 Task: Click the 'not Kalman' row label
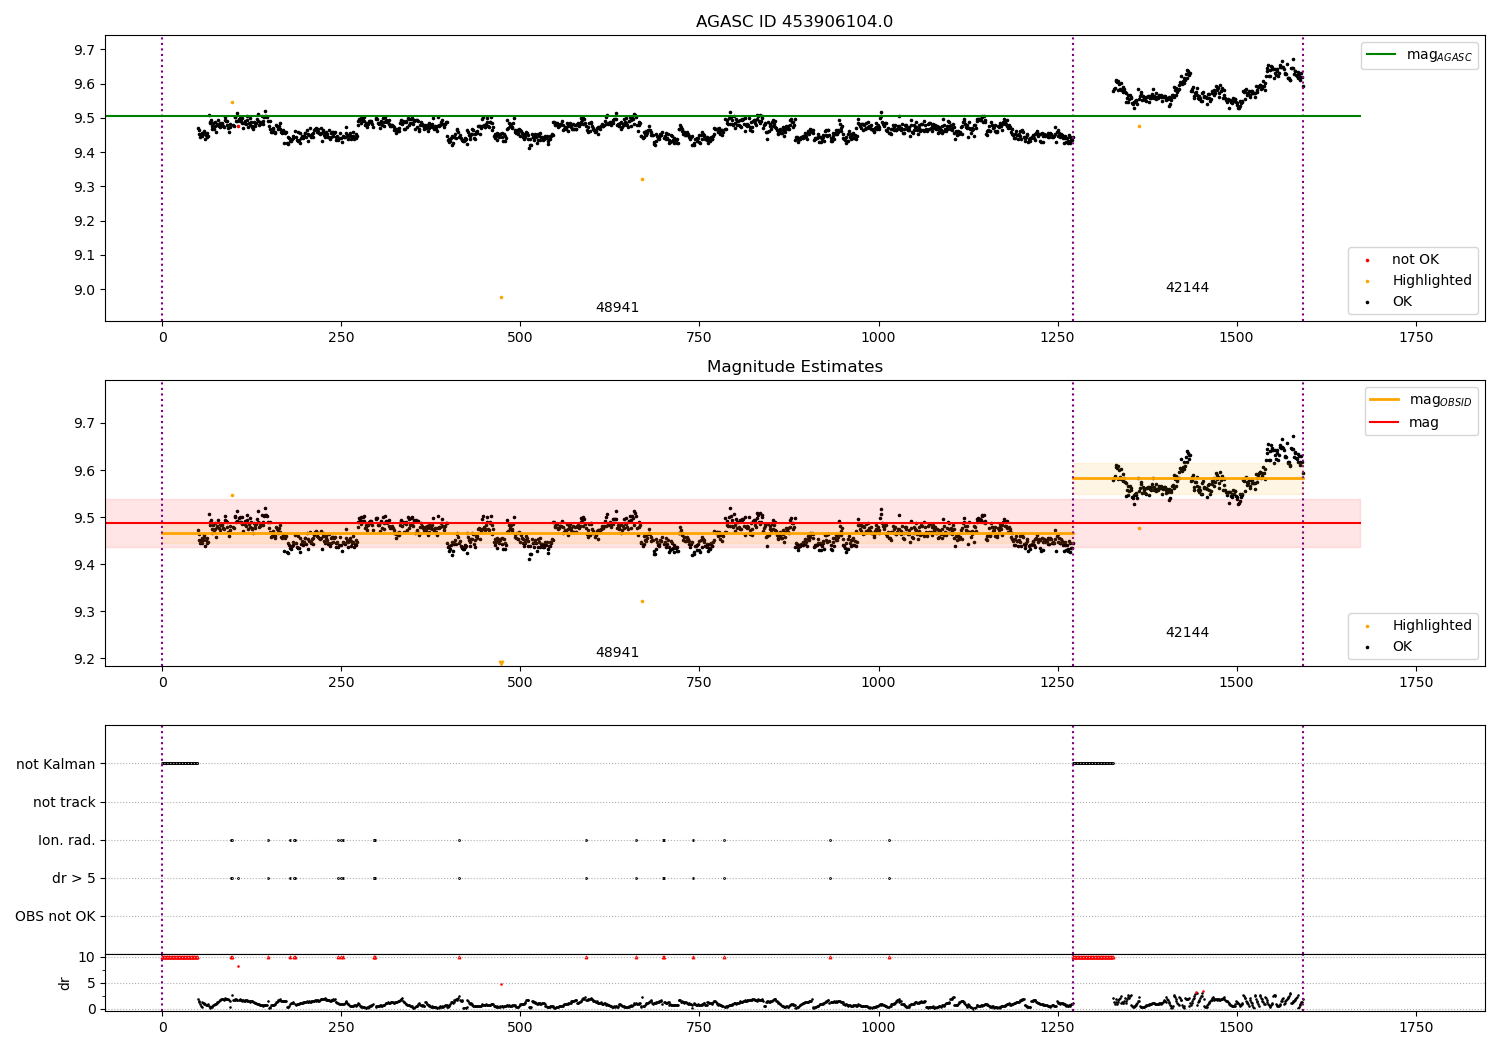tap(56, 764)
